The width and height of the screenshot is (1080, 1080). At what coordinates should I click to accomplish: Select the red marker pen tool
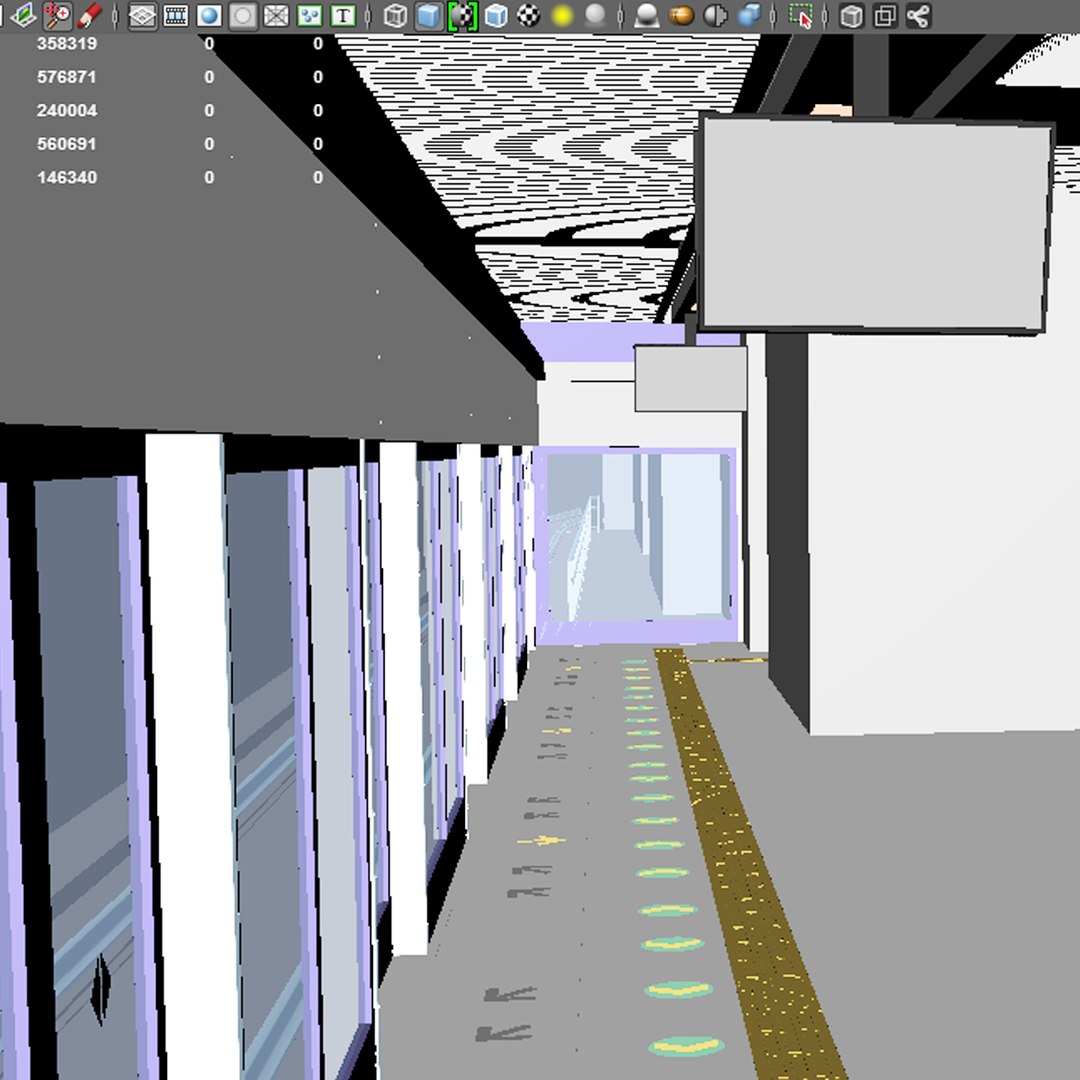[x=90, y=15]
